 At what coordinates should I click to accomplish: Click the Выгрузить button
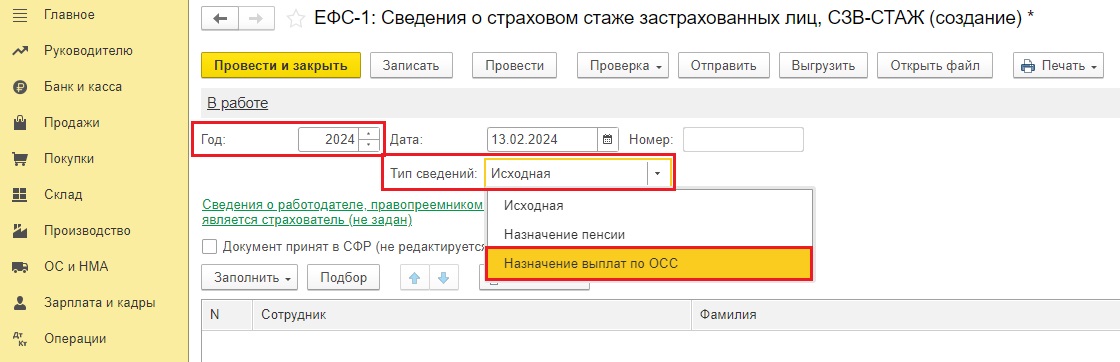coord(823,66)
